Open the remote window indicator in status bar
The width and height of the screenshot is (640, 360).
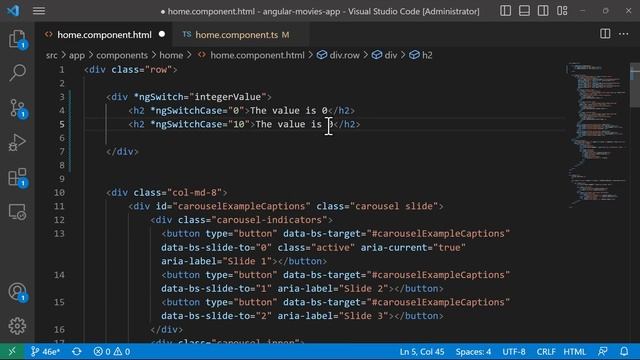(12, 351)
